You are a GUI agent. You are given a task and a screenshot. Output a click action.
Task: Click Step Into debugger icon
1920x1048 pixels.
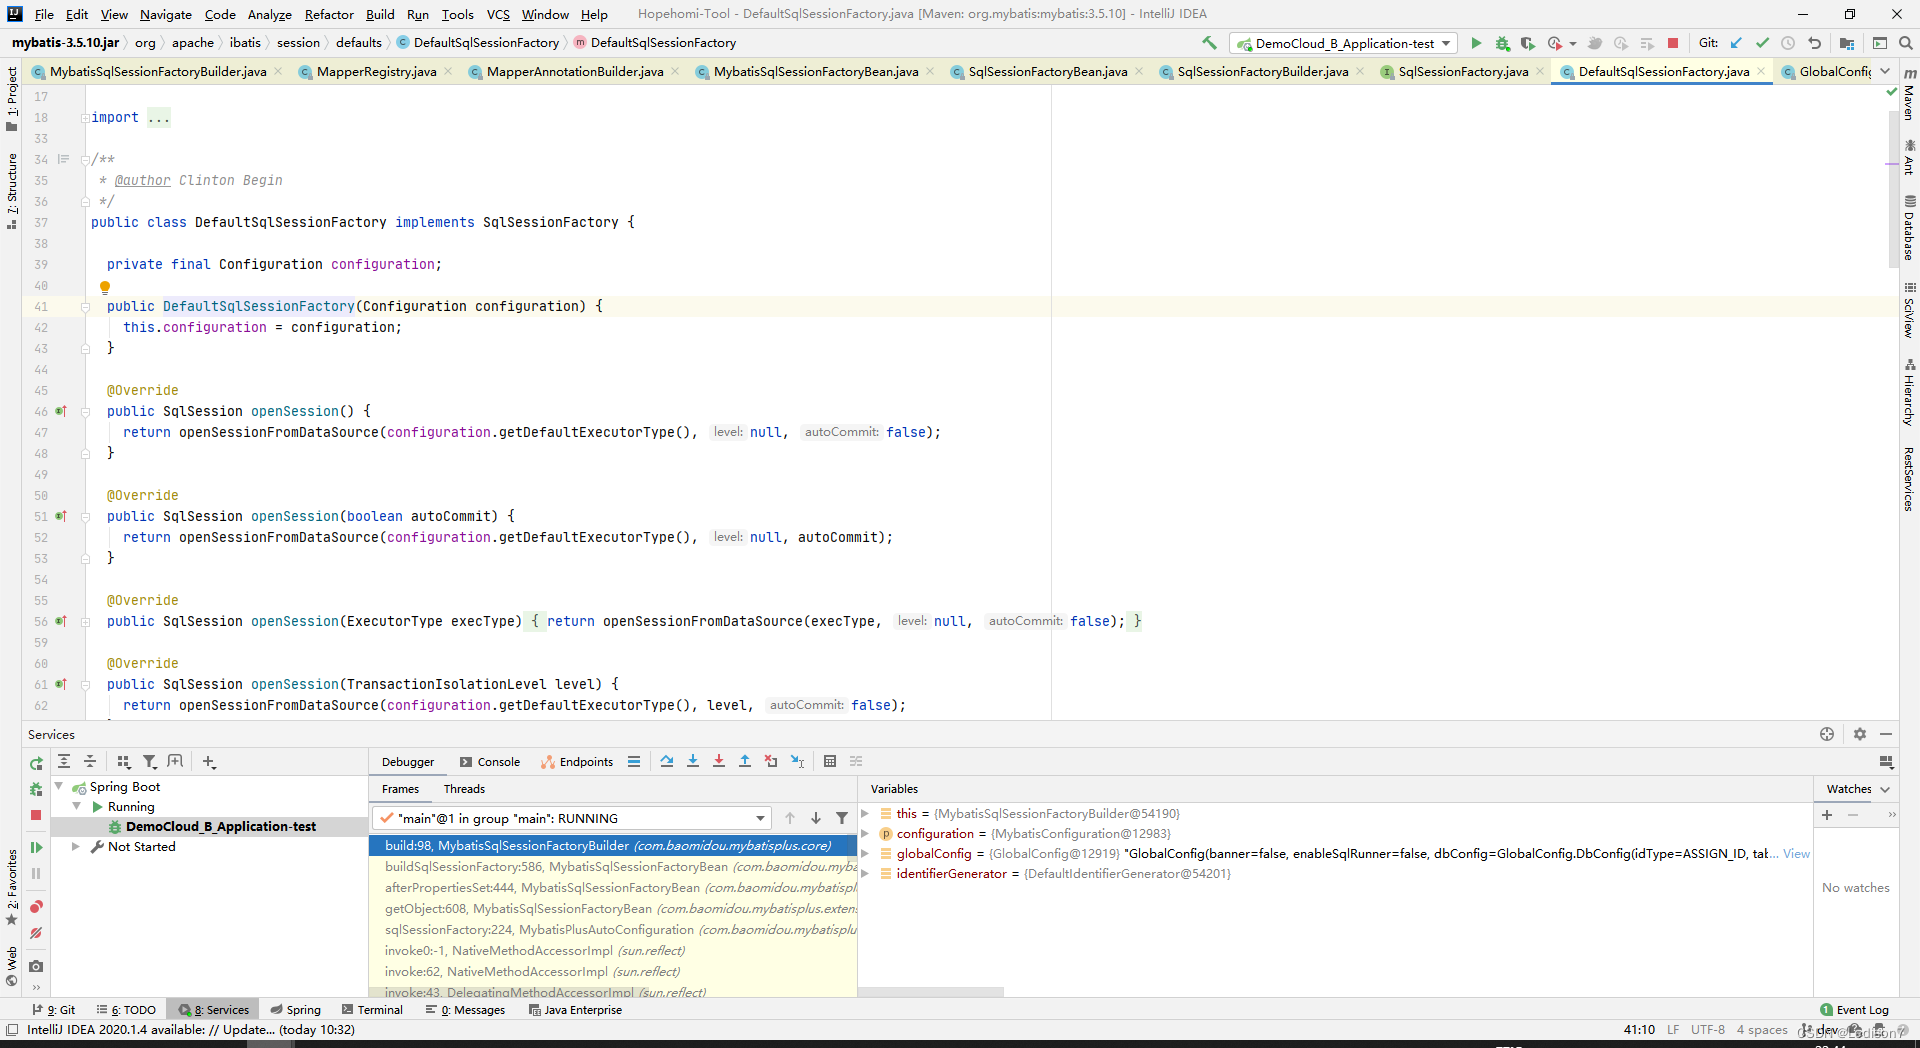tap(693, 762)
